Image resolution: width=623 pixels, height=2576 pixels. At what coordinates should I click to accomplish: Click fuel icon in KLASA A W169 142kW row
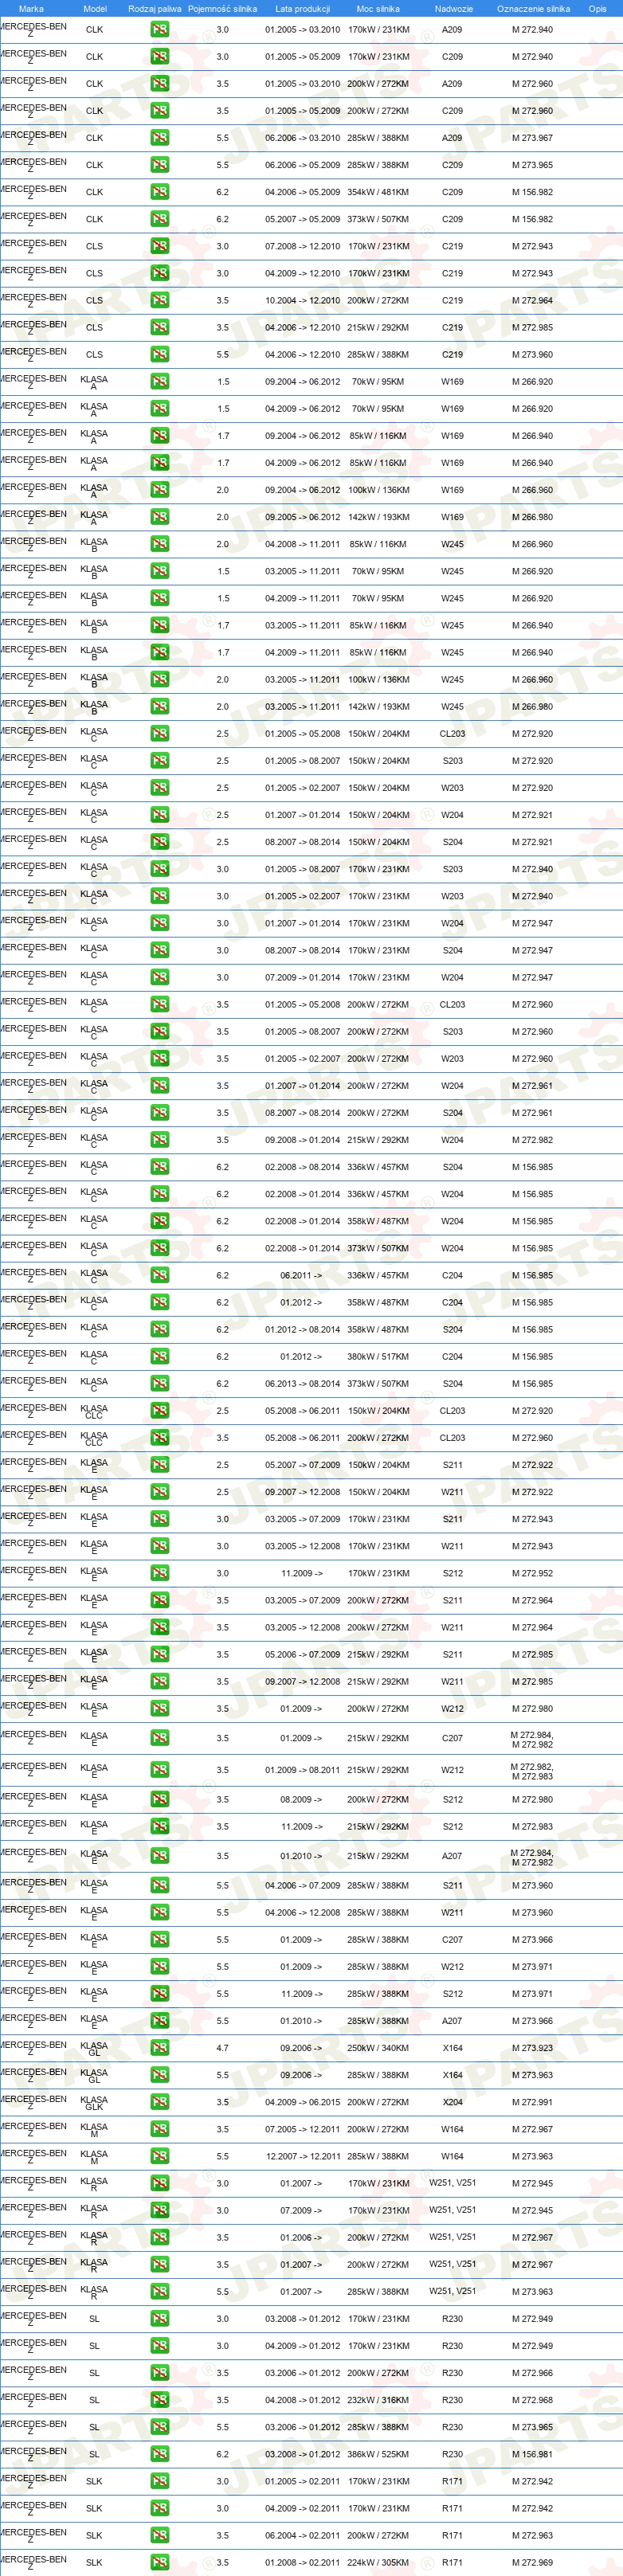point(160,517)
